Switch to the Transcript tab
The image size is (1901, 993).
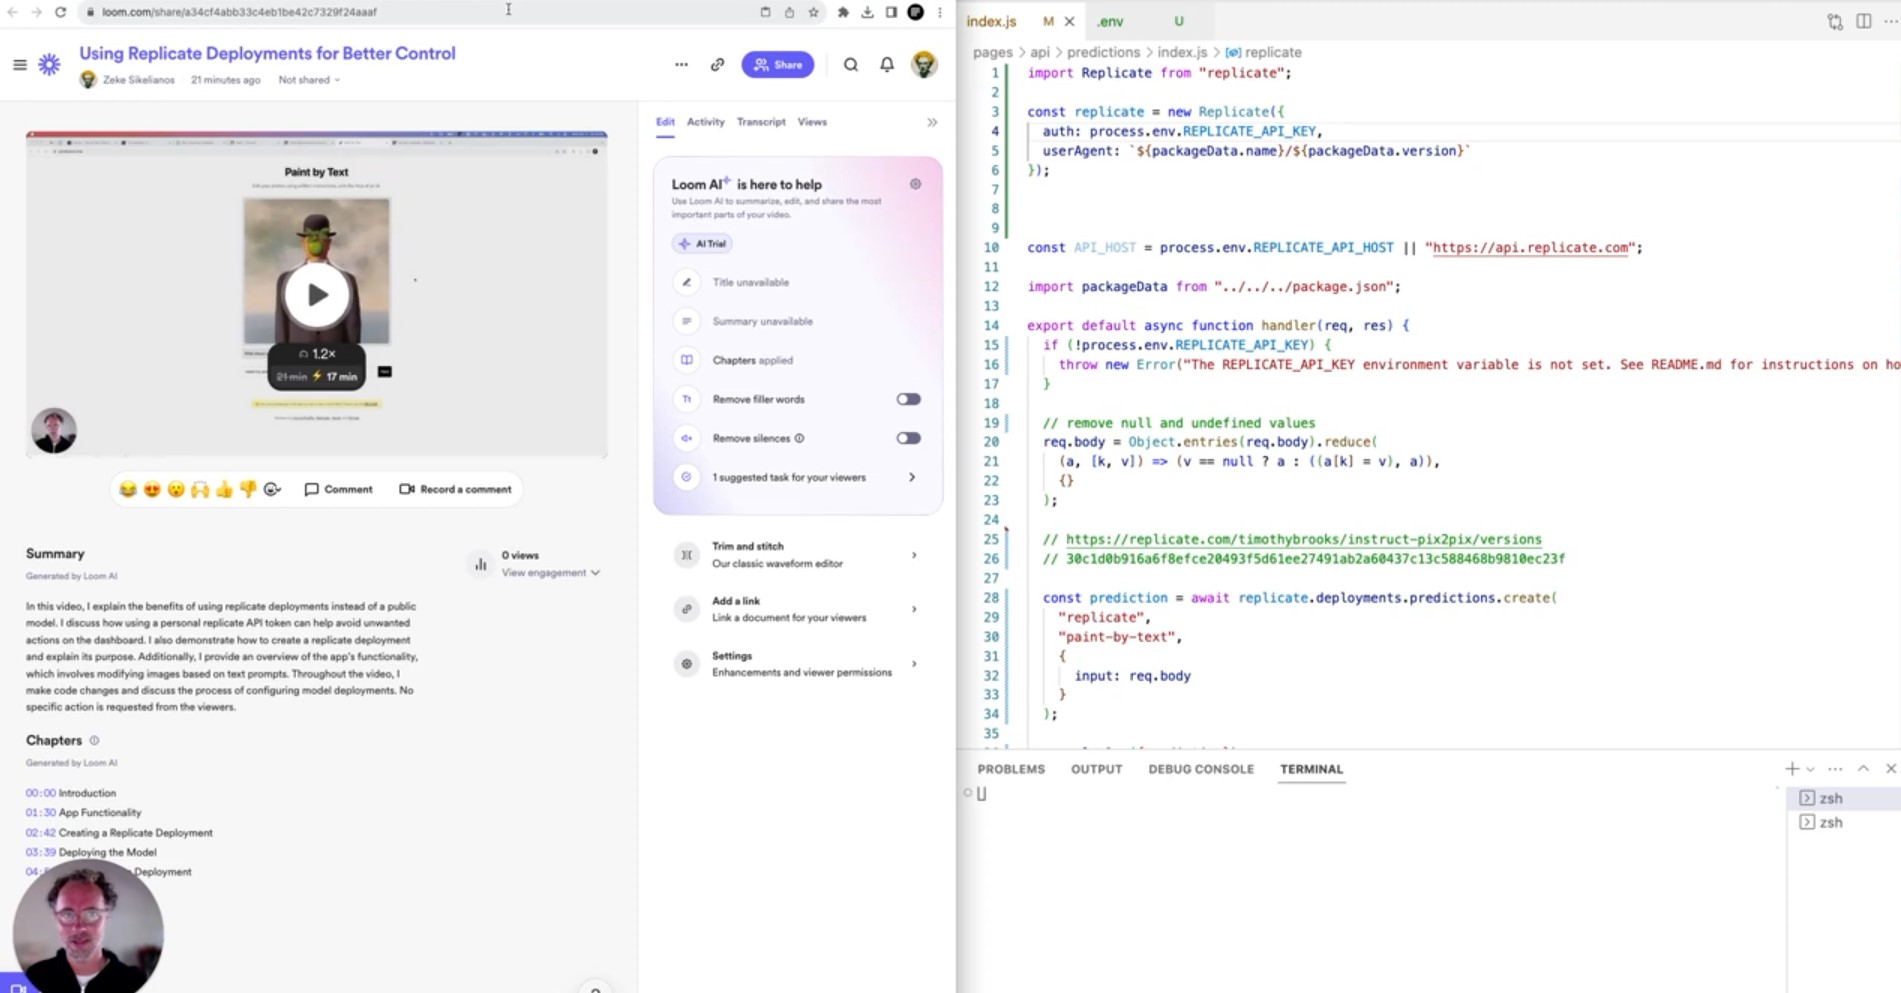[x=761, y=122]
